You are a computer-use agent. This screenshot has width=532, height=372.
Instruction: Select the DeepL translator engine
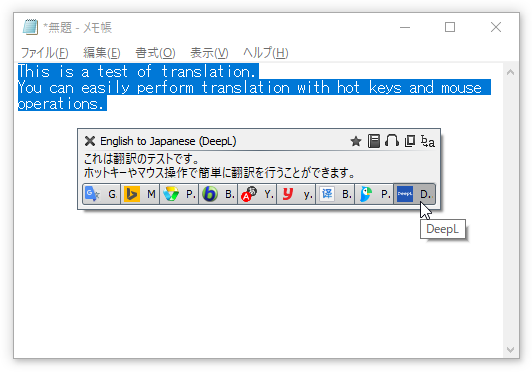click(414, 194)
